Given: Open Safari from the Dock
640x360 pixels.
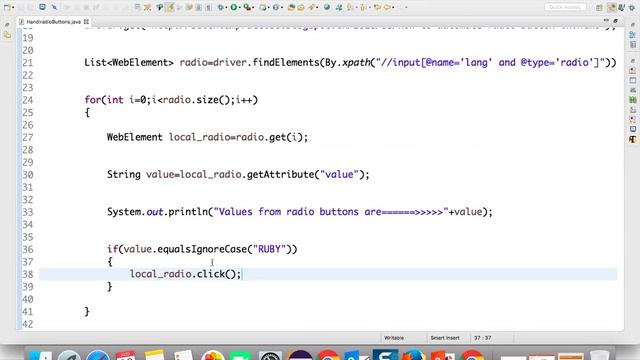Looking at the screenshot, I should (x=97, y=355).
